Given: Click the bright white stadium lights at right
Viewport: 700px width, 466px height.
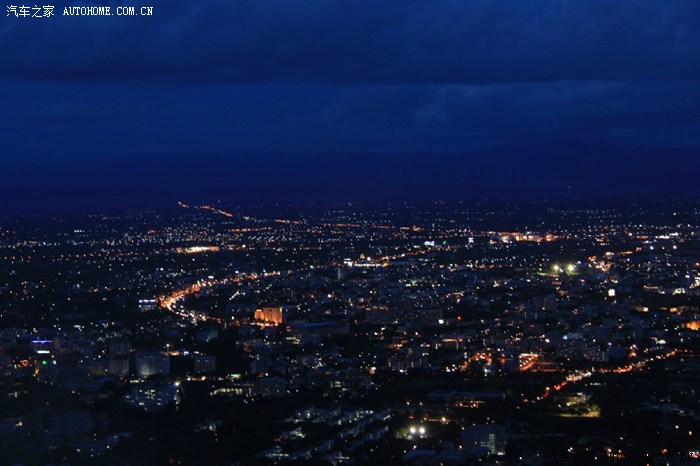Looking at the screenshot, I should [563, 268].
